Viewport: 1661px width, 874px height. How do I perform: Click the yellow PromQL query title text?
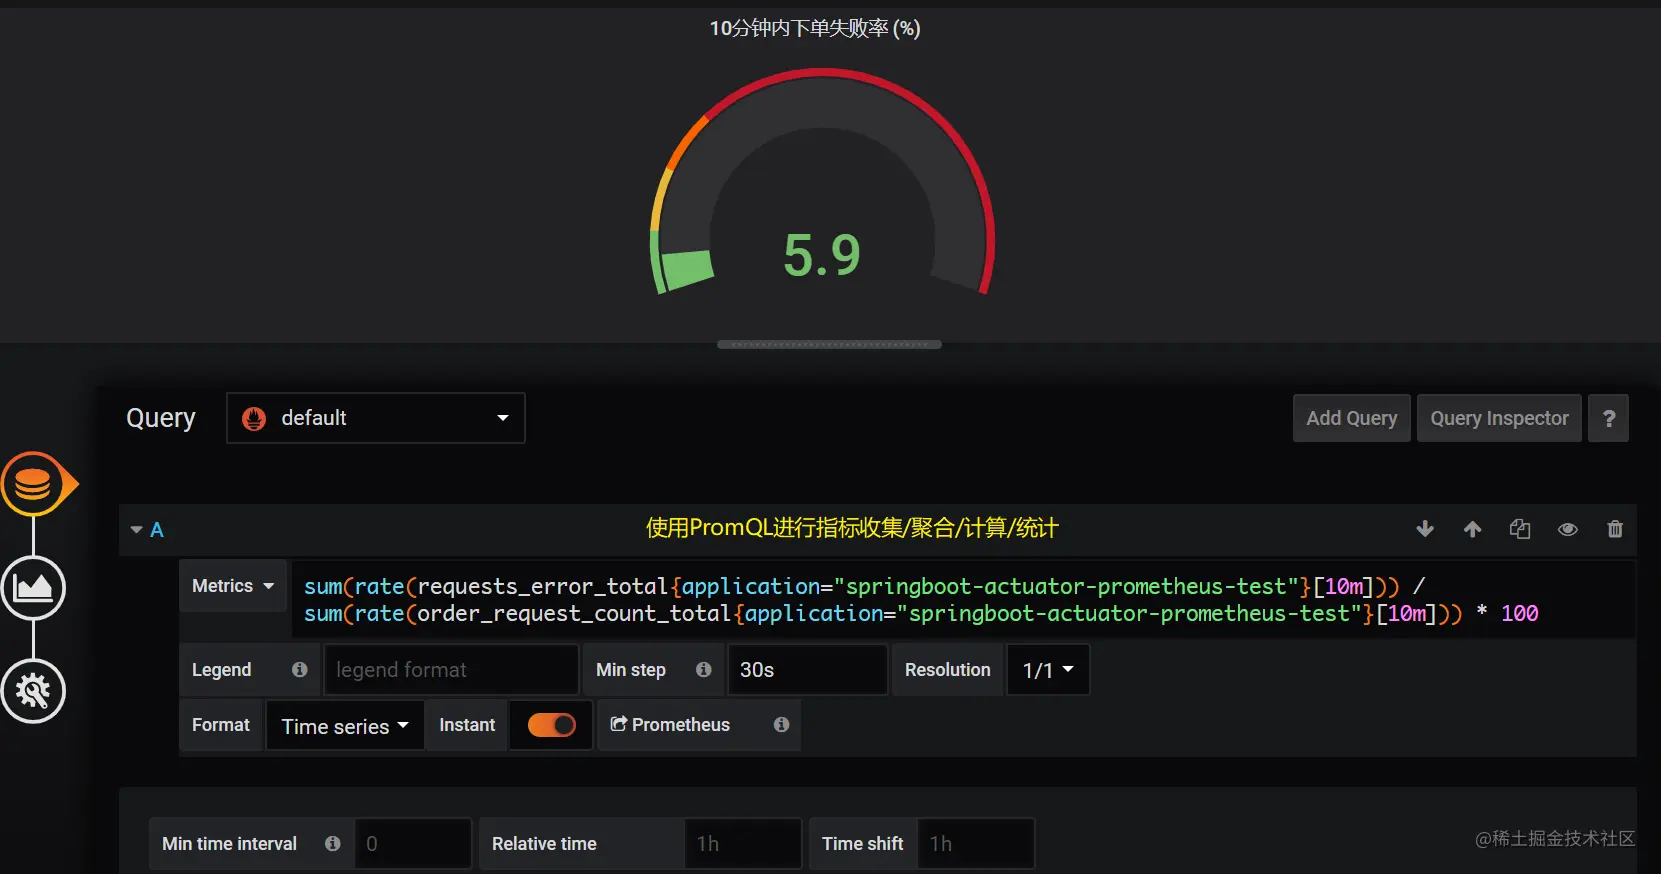tap(852, 528)
